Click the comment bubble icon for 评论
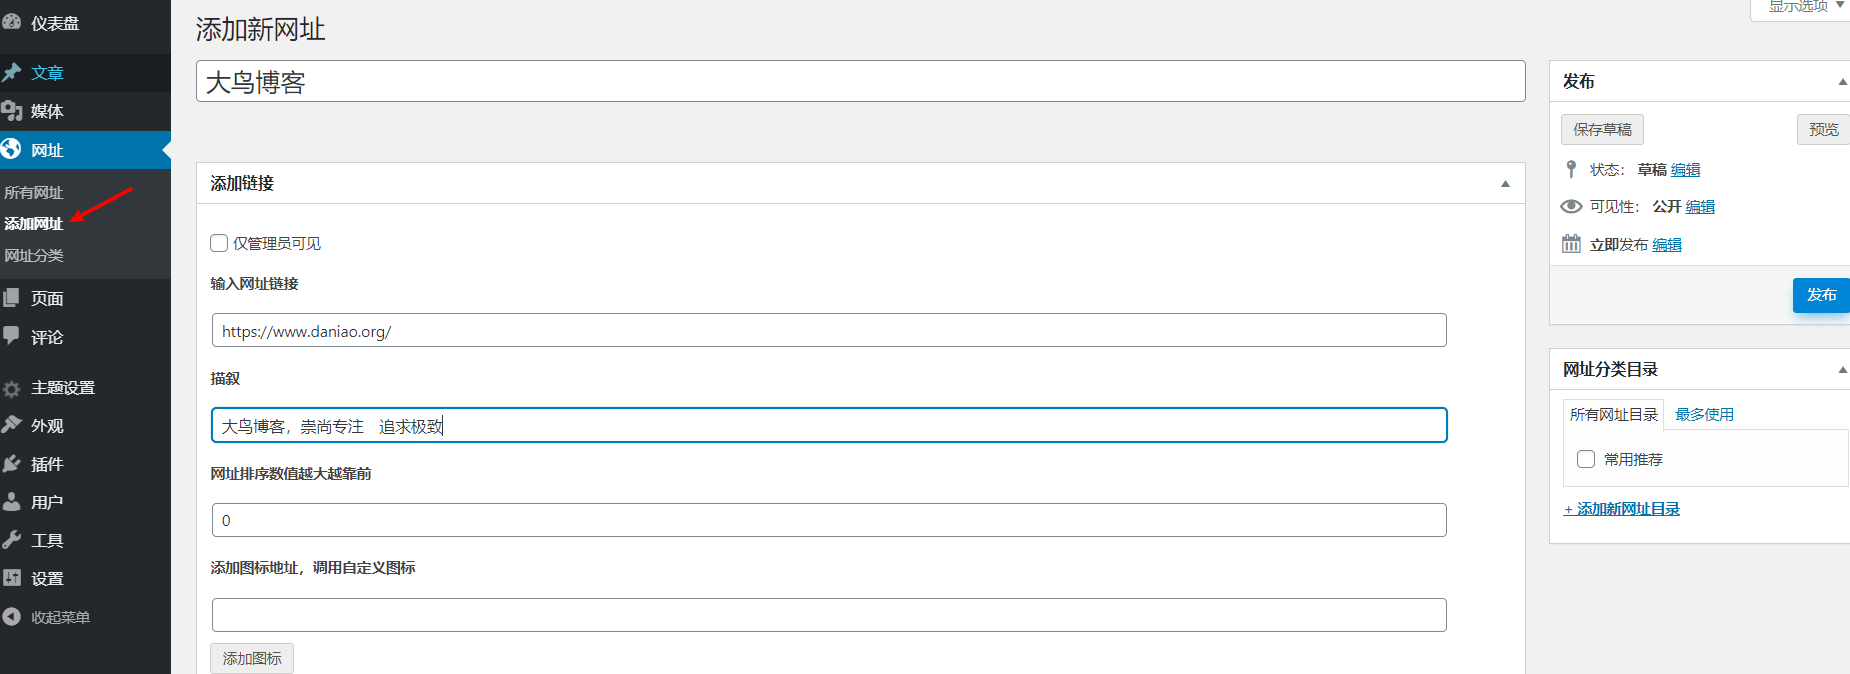Screen dimensions: 1850x674 tap(12, 336)
